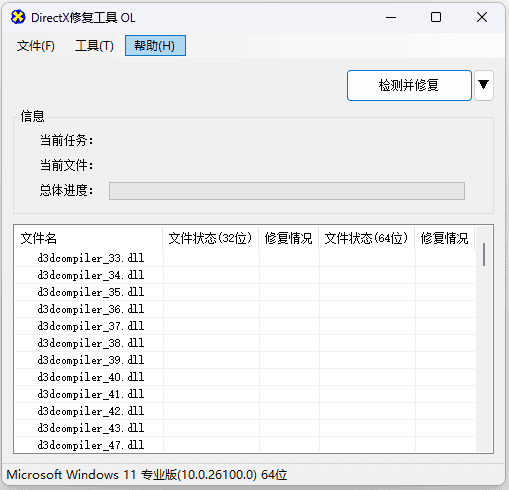Click the 检测并修复 button
509x490 pixels.
coord(409,85)
